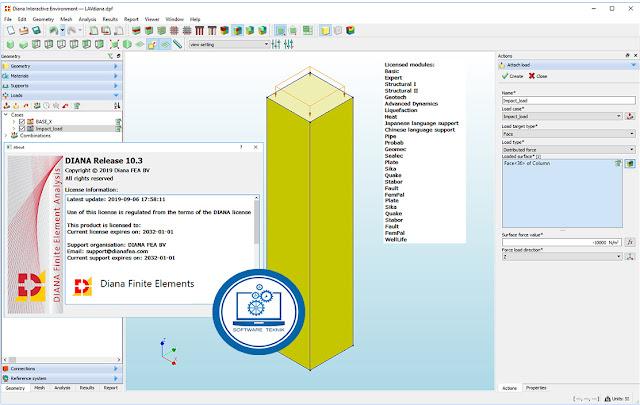Close the About dialog with X button

(x=256, y=147)
